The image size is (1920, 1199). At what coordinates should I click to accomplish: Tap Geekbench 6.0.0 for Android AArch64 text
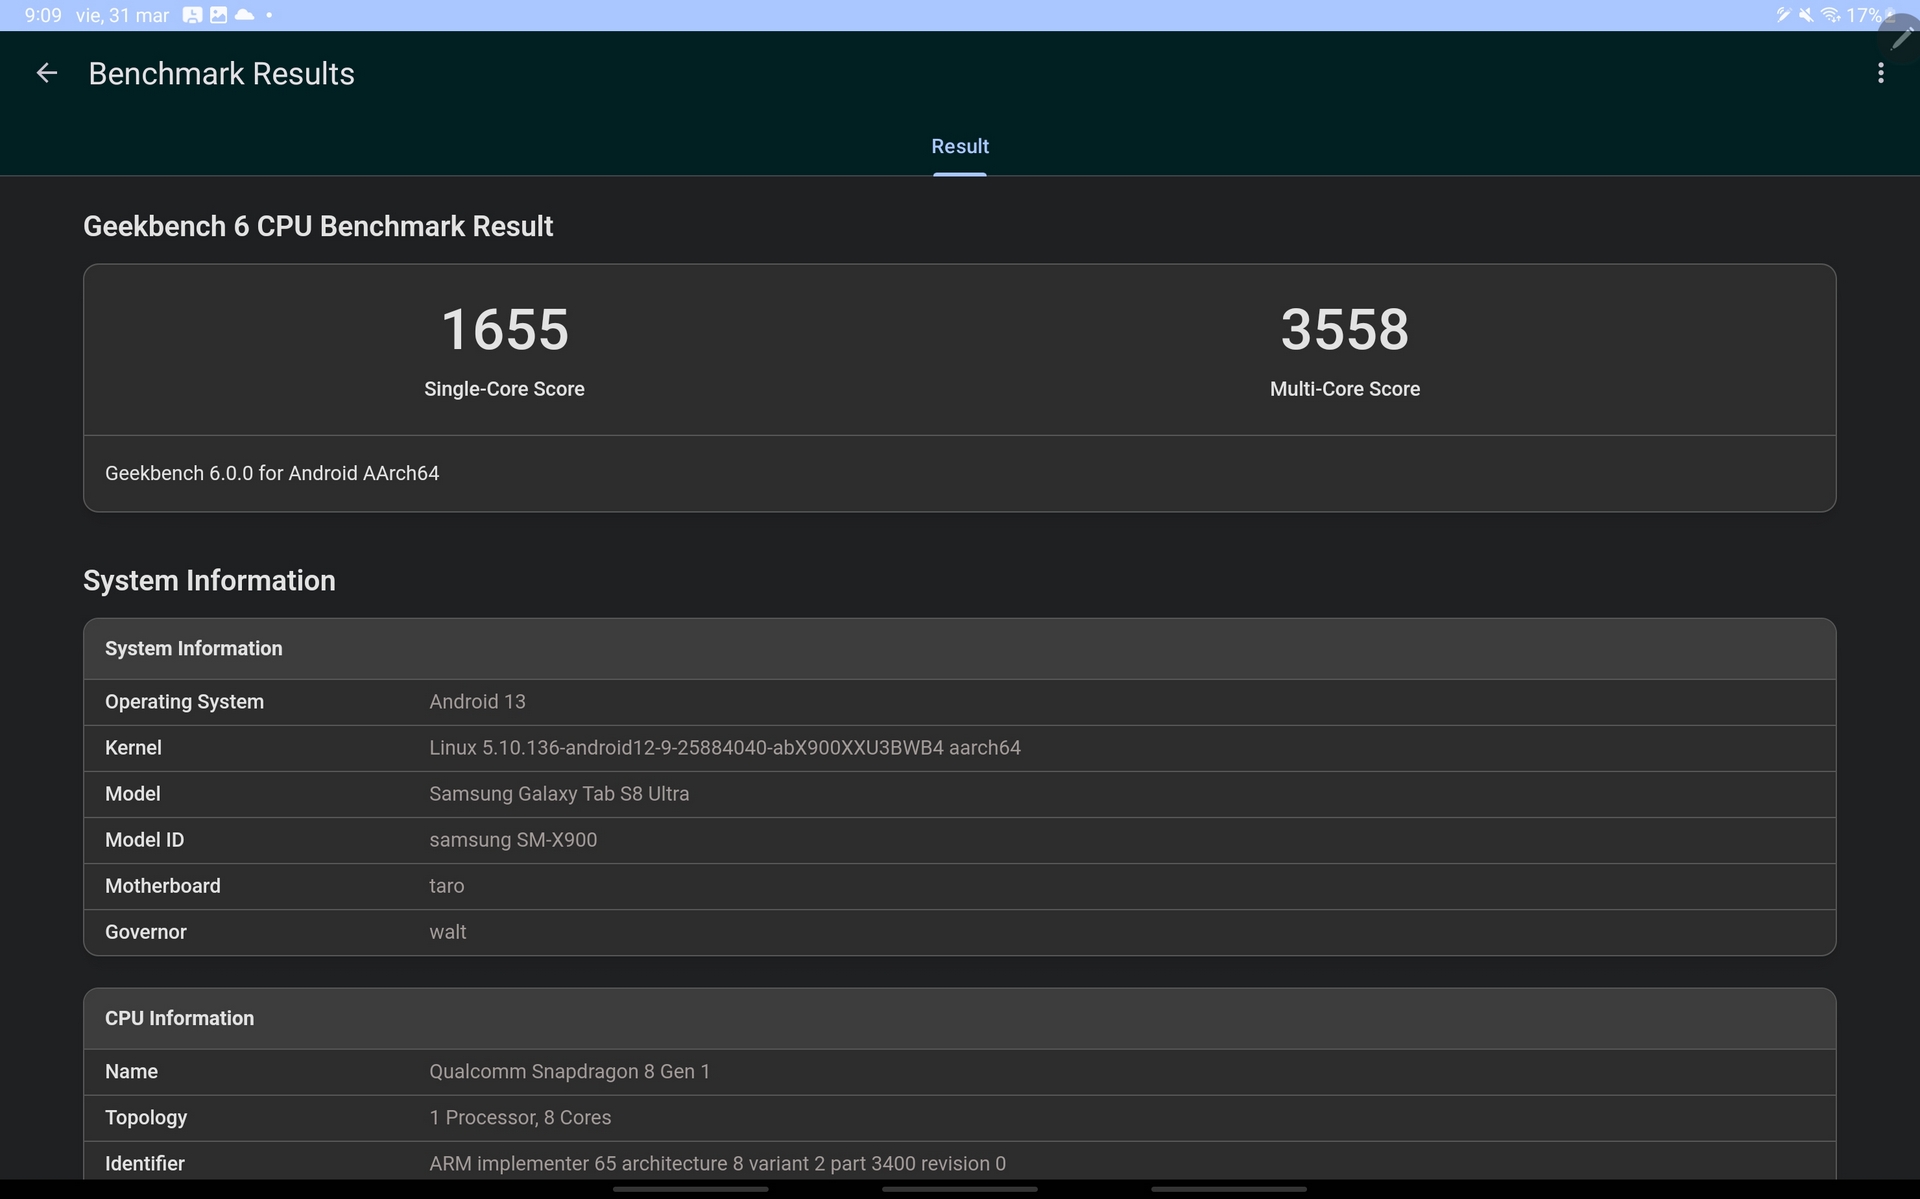[272, 473]
